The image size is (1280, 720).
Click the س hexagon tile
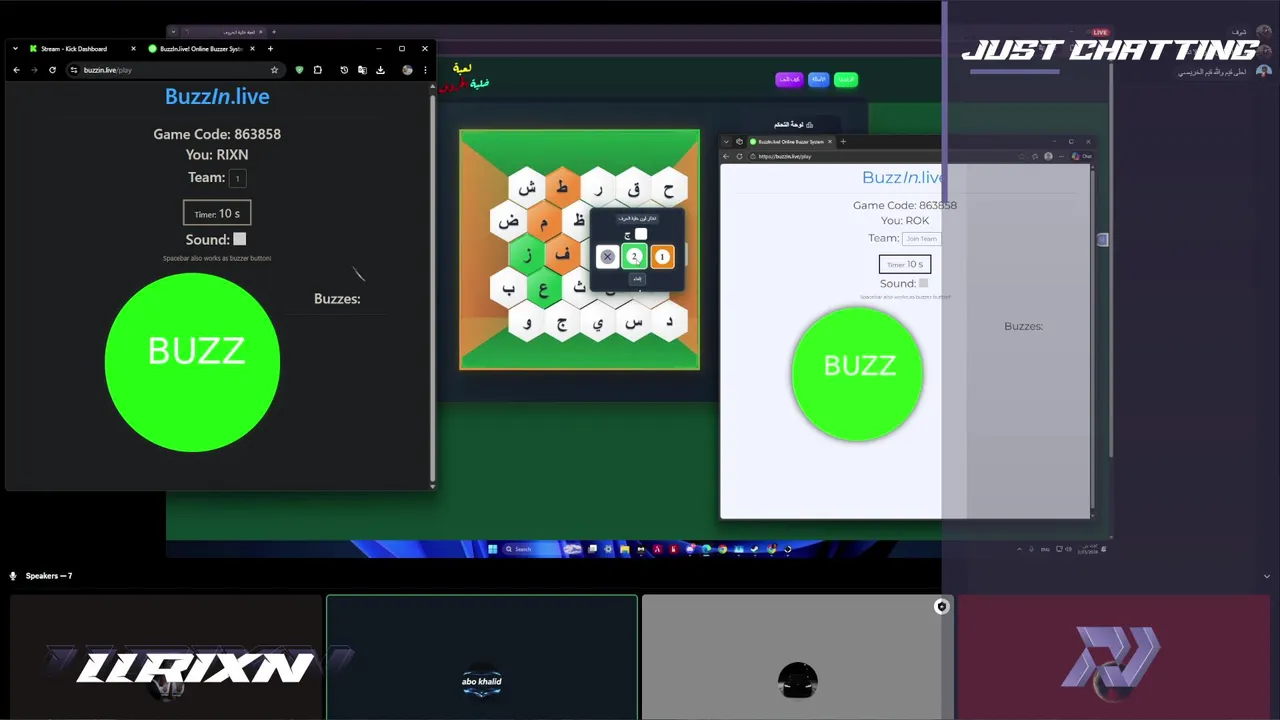(634, 322)
